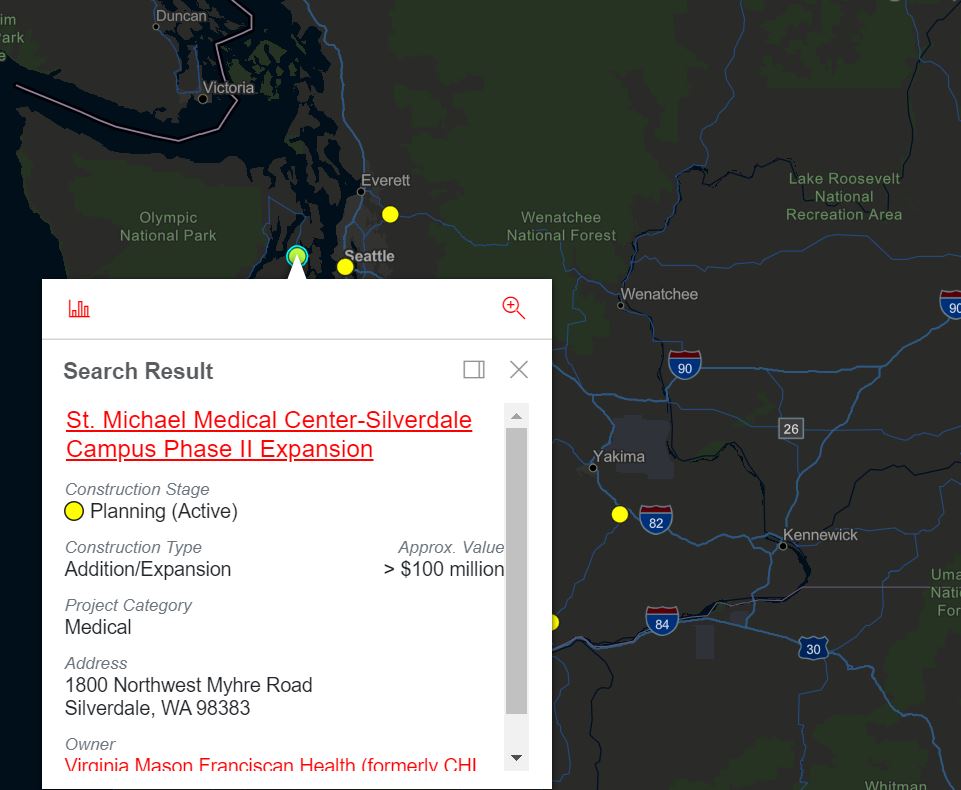Click the Everett city label
Screen dimensions: 961x790
tap(386, 180)
